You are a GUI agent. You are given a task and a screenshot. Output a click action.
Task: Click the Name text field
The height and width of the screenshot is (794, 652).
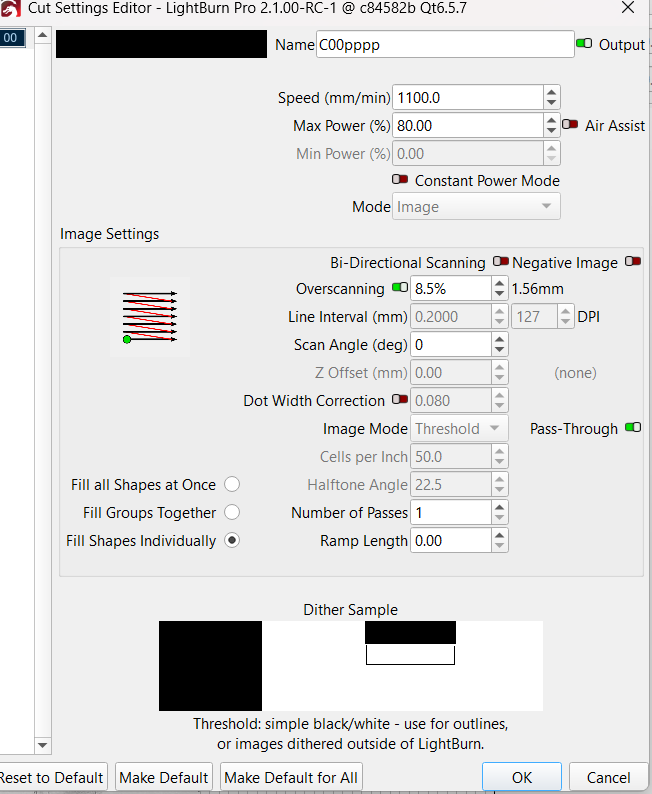click(444, 45)
